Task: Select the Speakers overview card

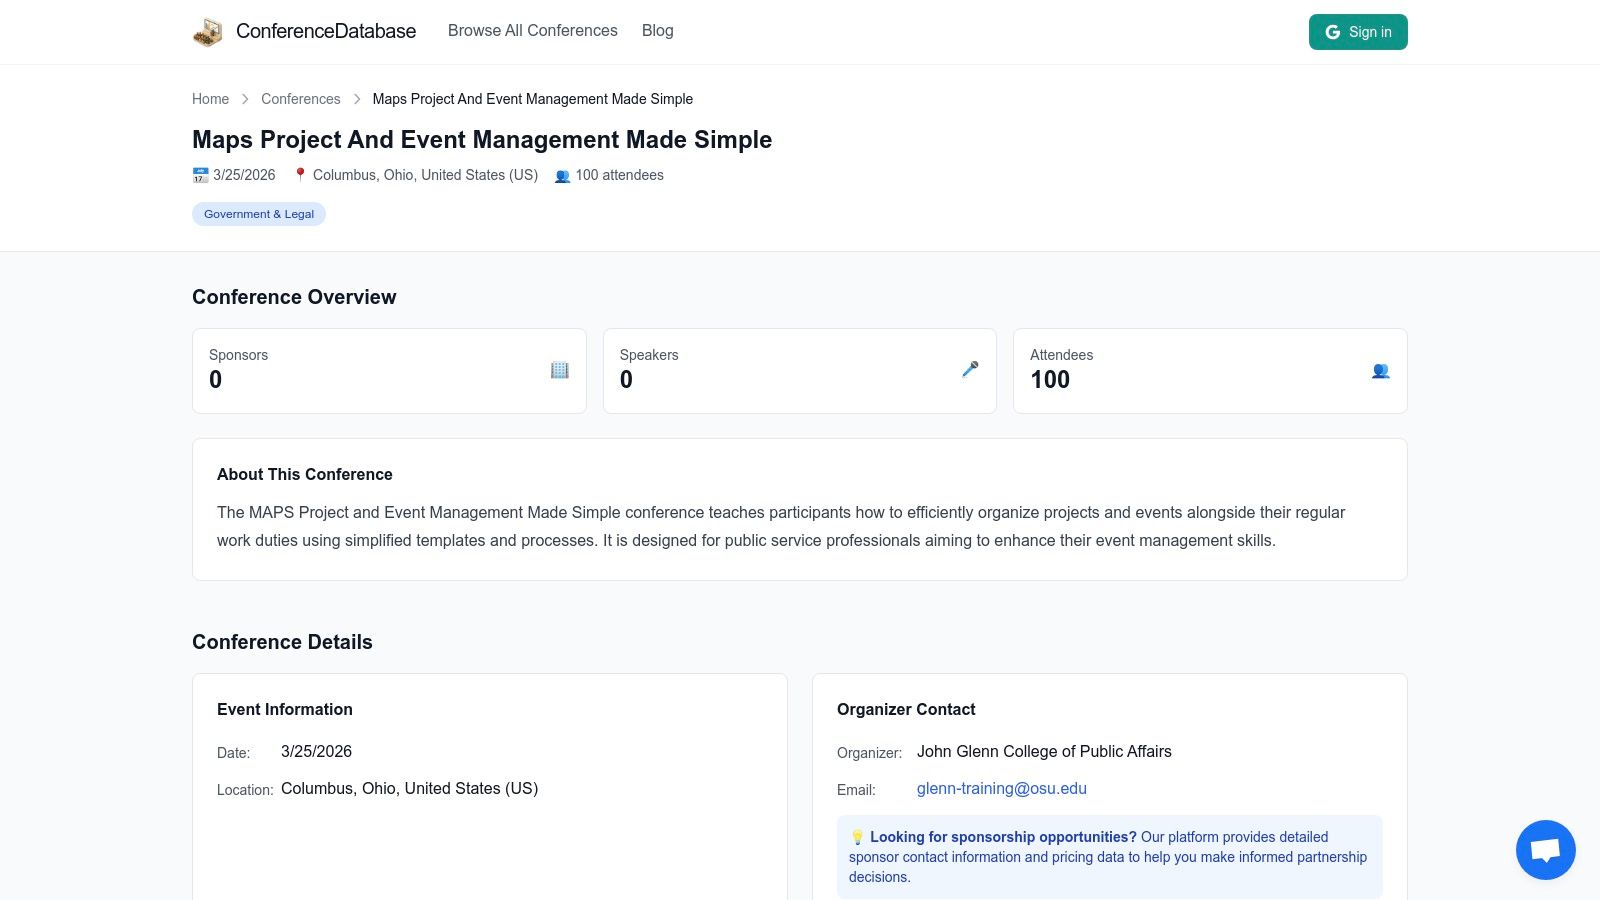Action: pos(799,371)
